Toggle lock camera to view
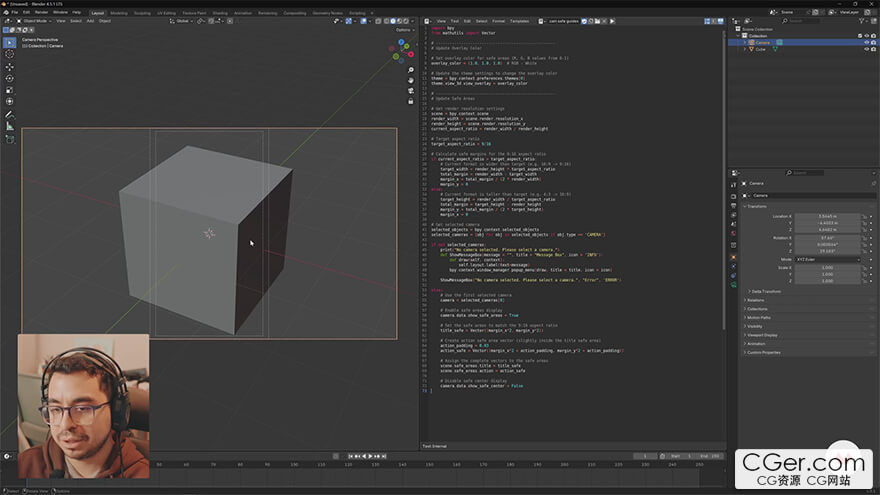 click(x=410, y=101)
